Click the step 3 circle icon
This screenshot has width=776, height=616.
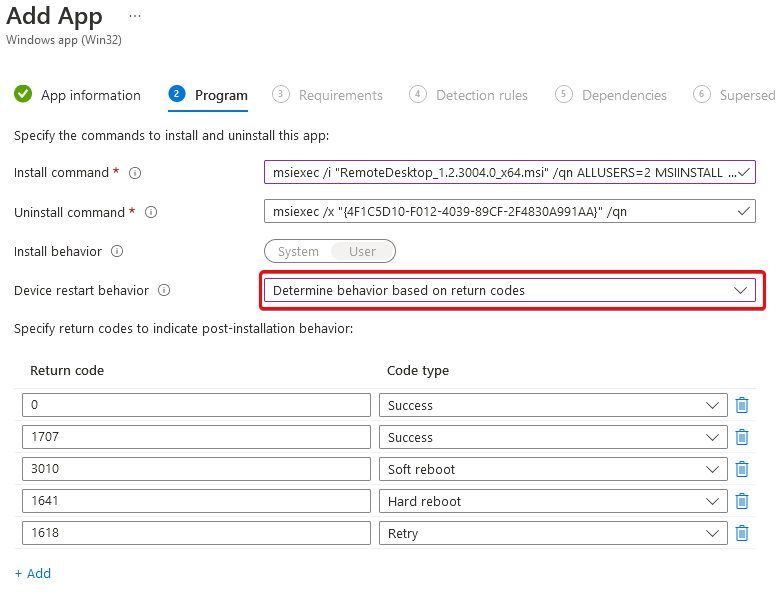click(281, 94)
